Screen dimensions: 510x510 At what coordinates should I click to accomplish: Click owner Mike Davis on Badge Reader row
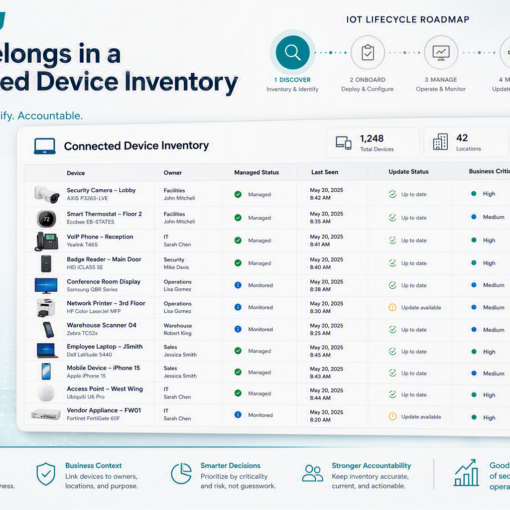[176, 267]
